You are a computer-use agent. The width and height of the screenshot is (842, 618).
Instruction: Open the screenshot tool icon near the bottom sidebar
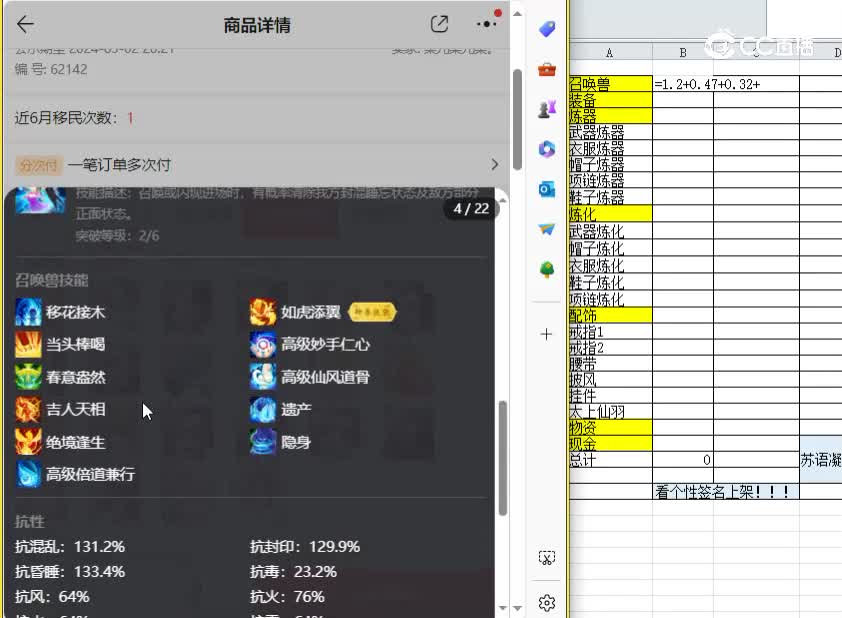pos(546,557)
